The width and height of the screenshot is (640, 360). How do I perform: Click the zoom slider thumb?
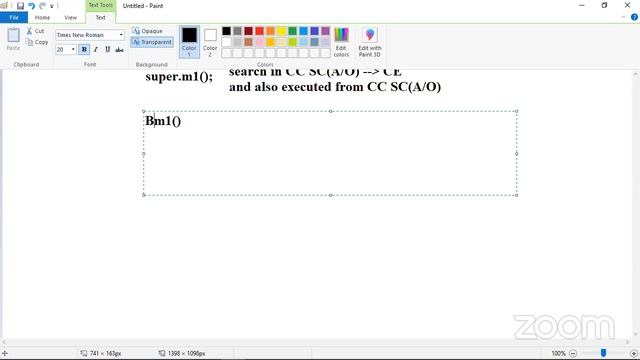tap(603, 353)
